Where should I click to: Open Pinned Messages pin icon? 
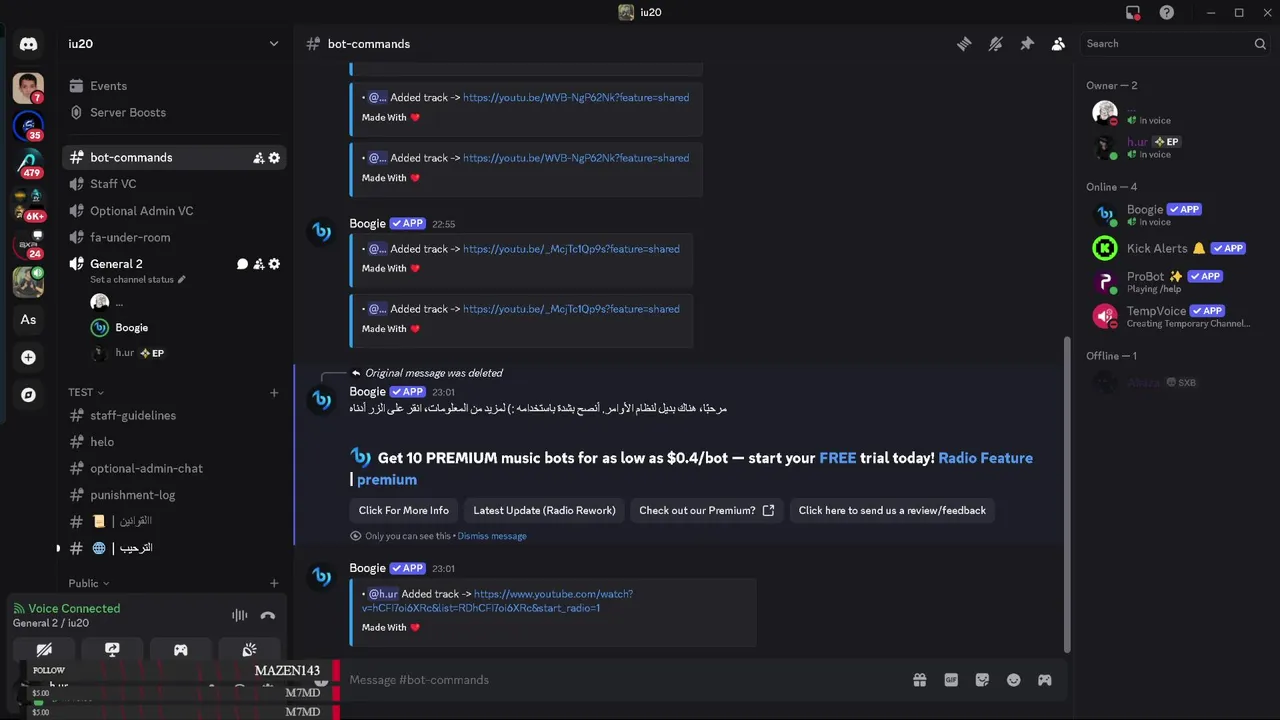[x=1026, y=44]
